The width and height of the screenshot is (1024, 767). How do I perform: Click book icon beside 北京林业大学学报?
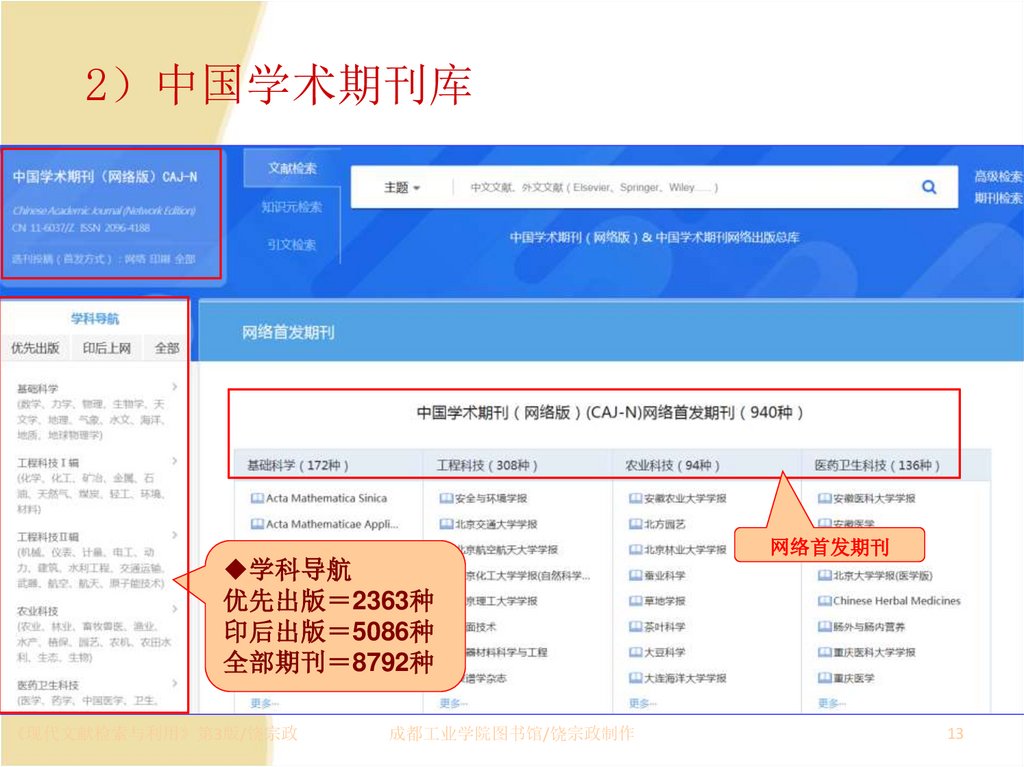tap(635, 550)
